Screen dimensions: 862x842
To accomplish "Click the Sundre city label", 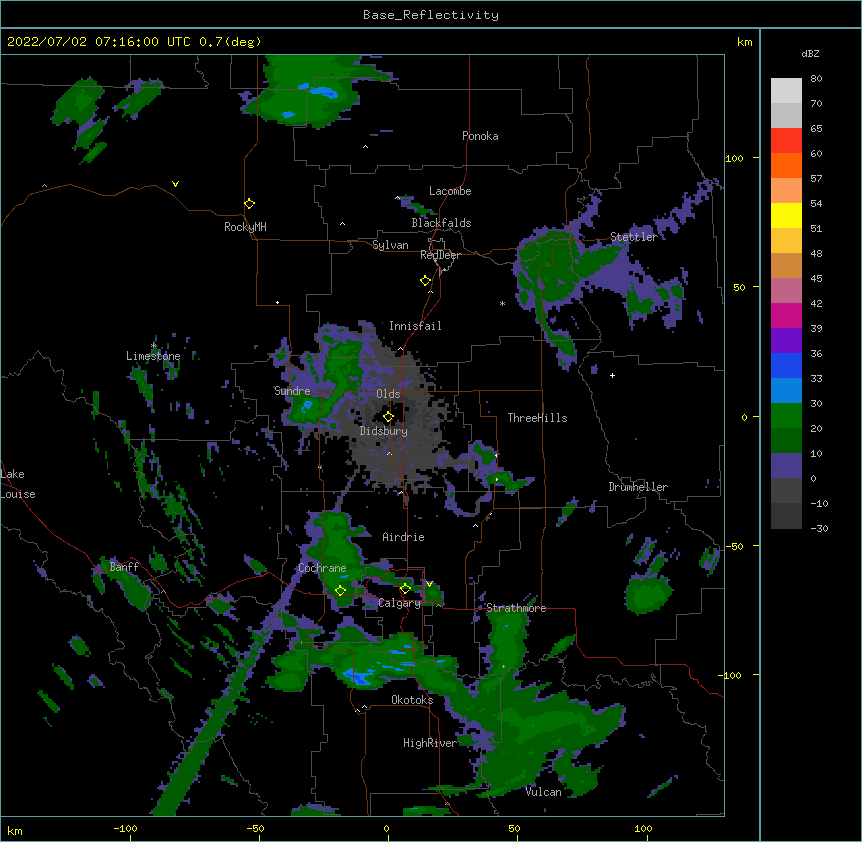I will pos(292,391).
